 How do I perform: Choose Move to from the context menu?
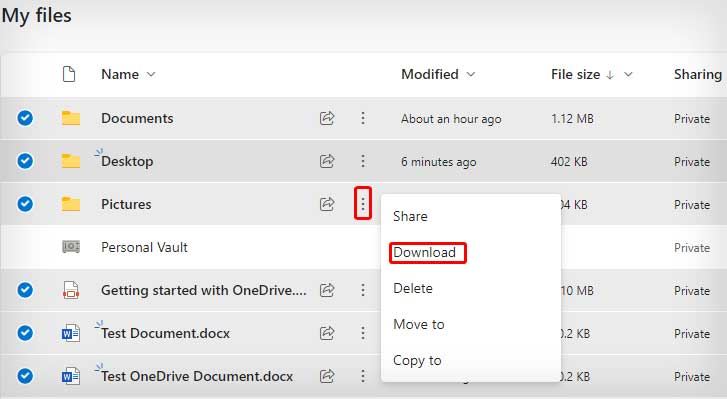click(x=419, y=324)
